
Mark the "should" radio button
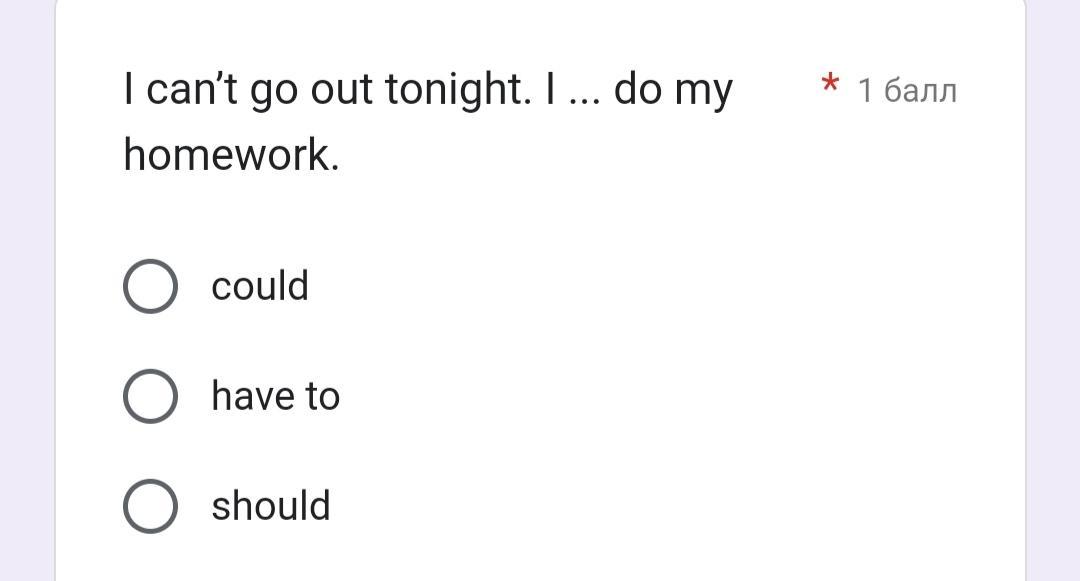click(x=150, y=506)
